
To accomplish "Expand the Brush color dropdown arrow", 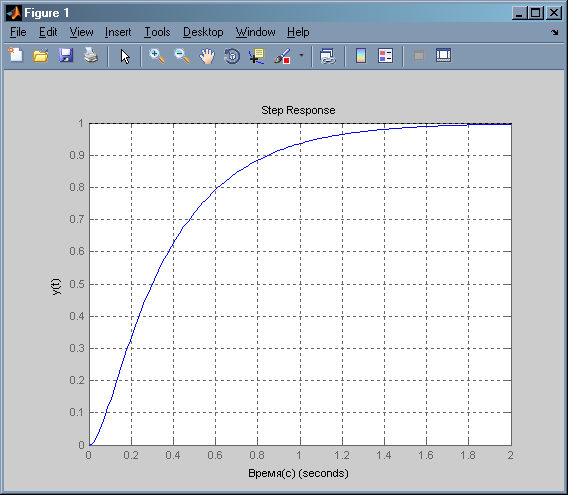I will point(301,56).
